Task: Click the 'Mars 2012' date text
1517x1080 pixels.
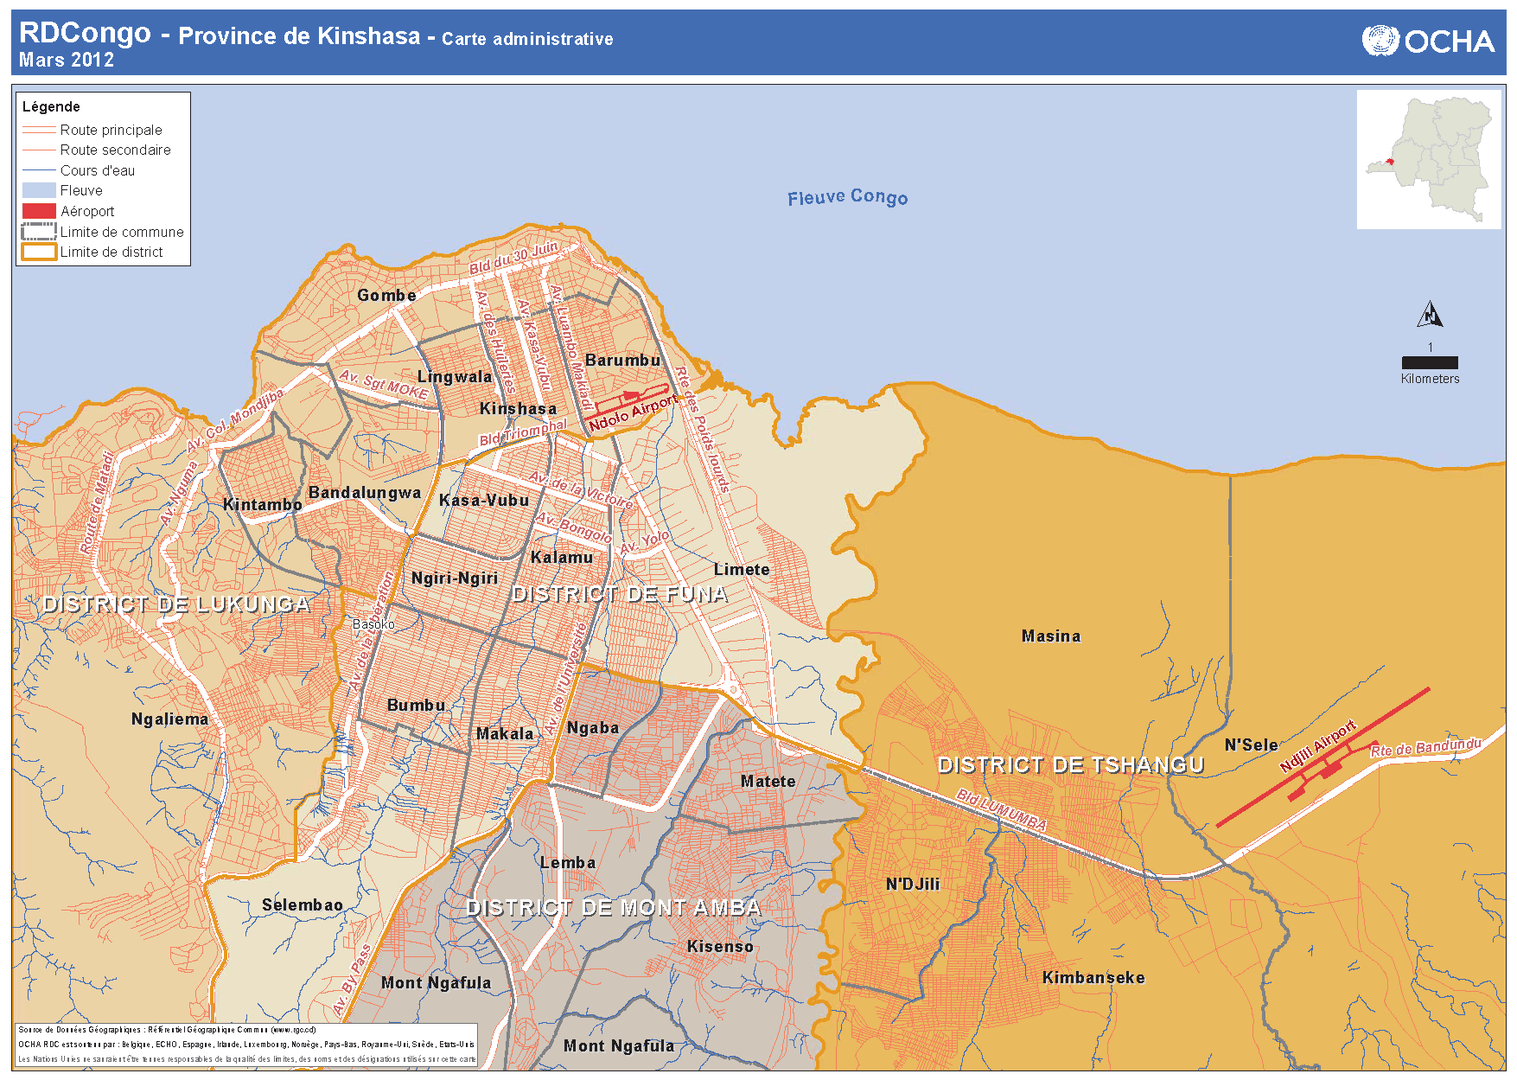Action: (x=66, y=60)
